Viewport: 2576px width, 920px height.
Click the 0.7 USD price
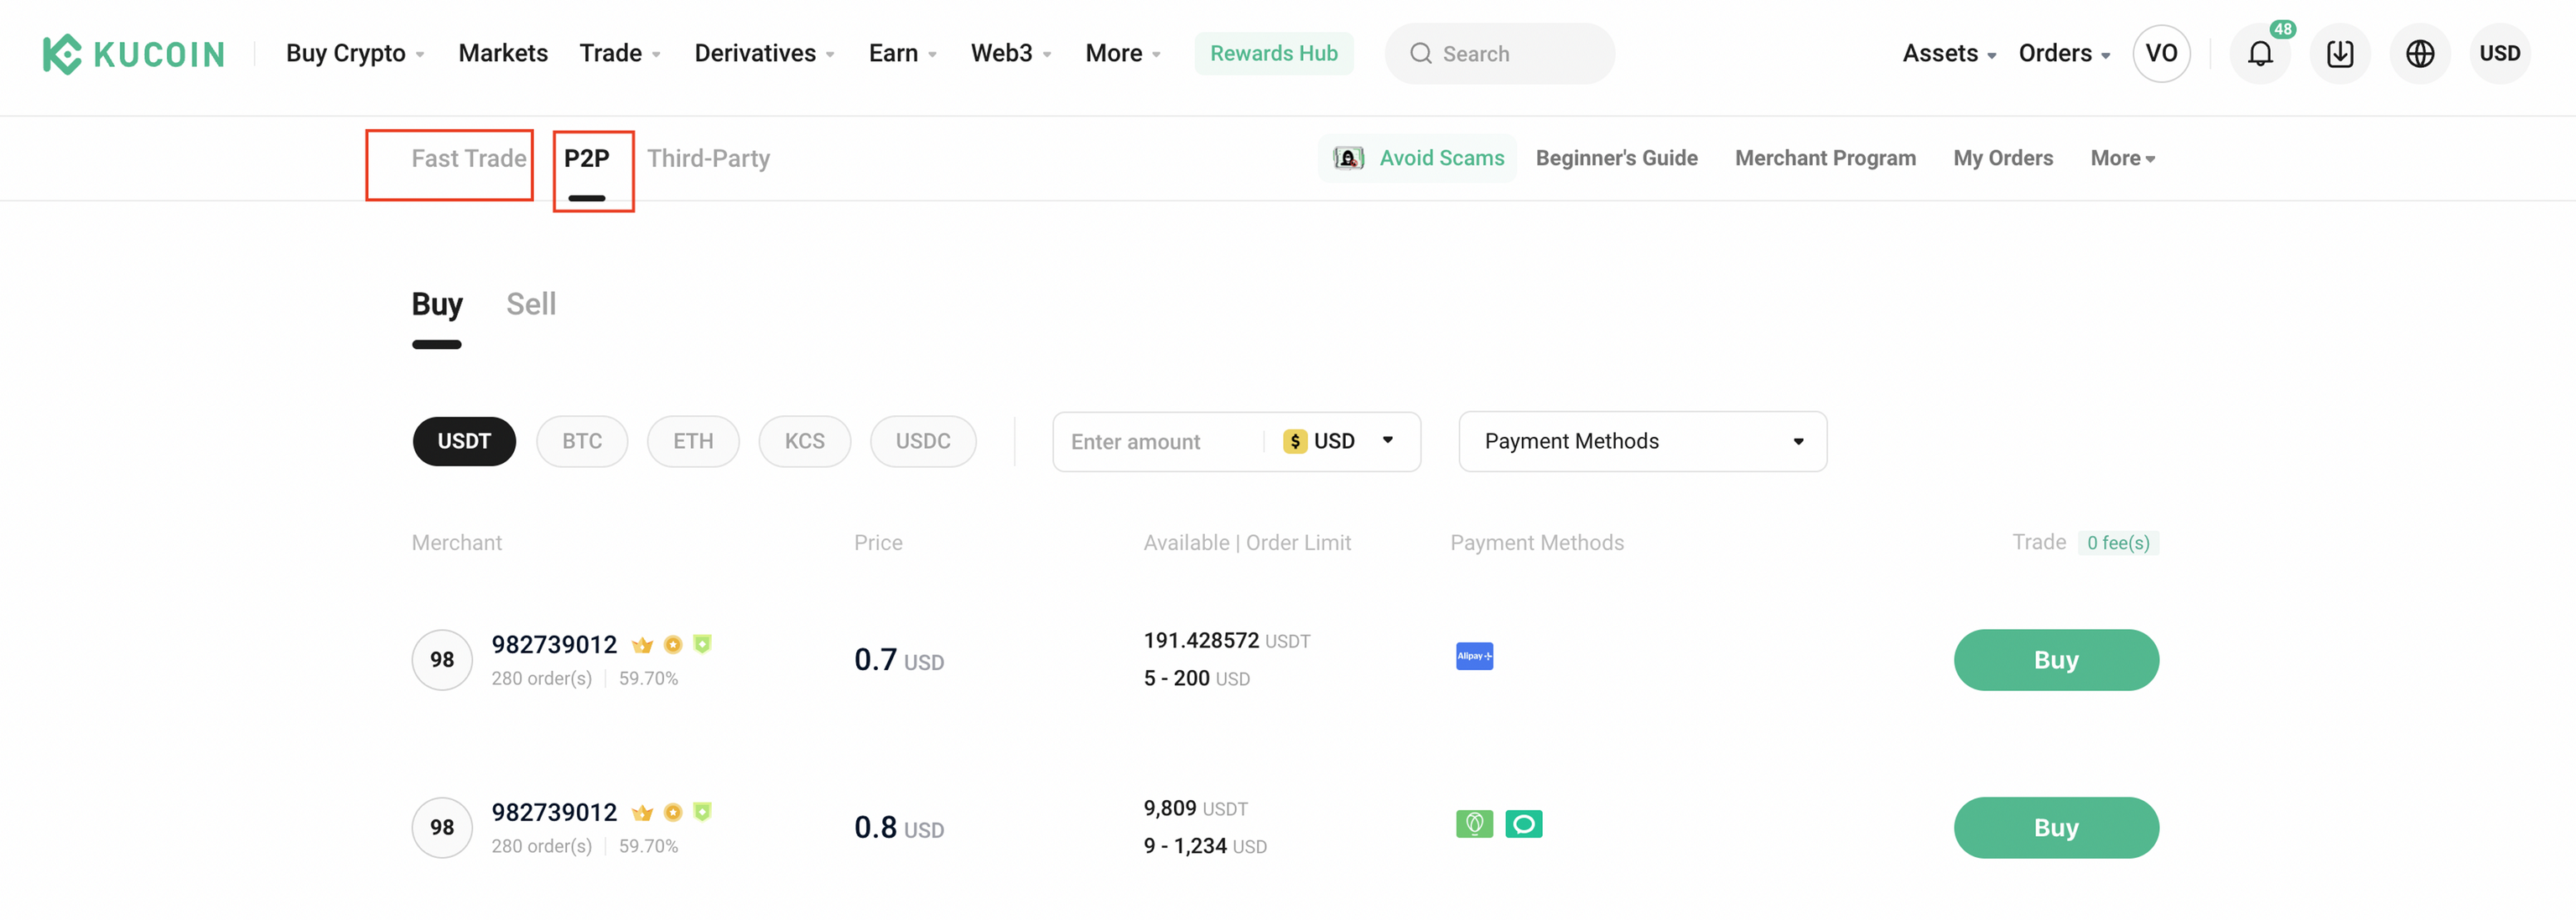(898, 660)
